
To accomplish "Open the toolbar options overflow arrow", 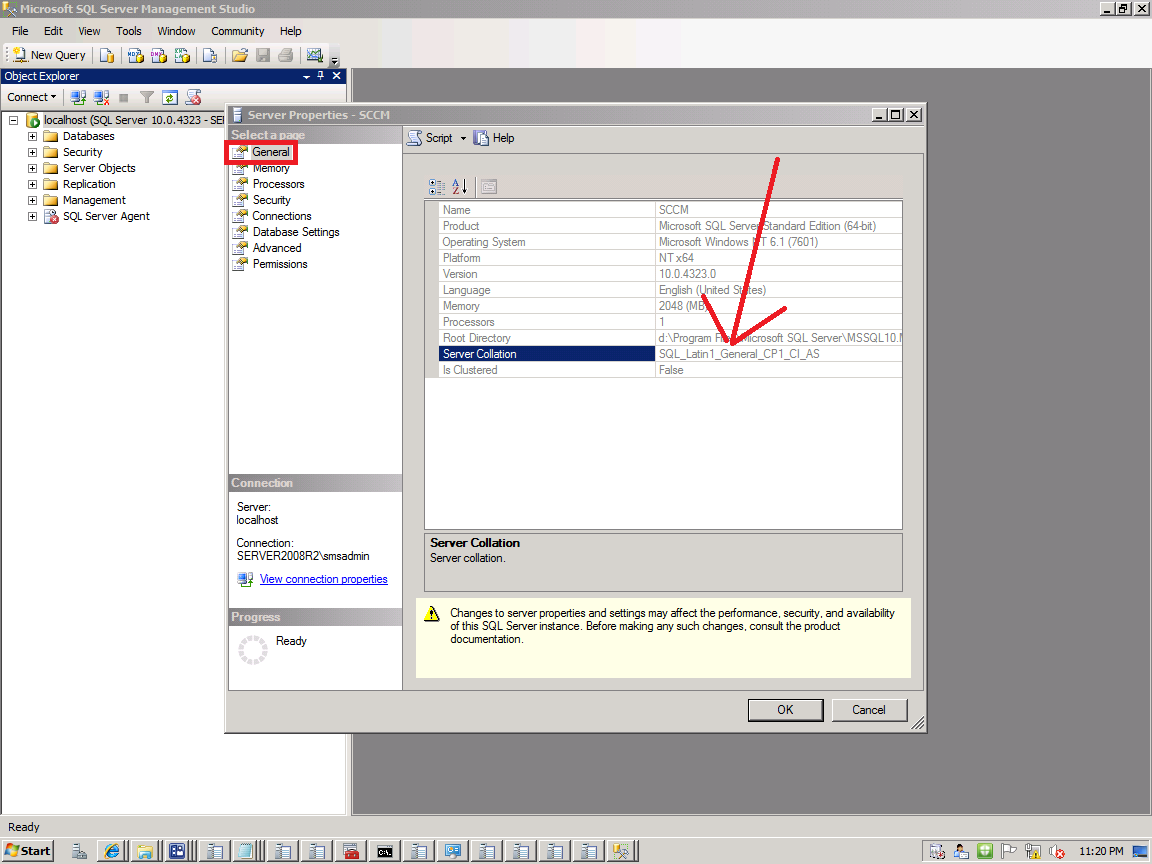I will 334,60.
